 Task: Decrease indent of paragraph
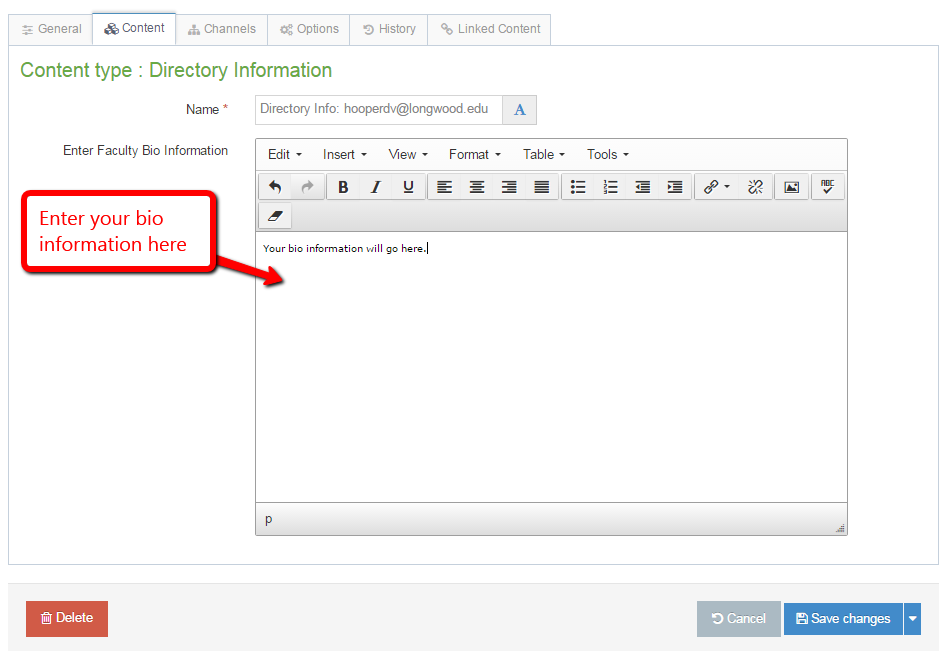coord(643,187)
